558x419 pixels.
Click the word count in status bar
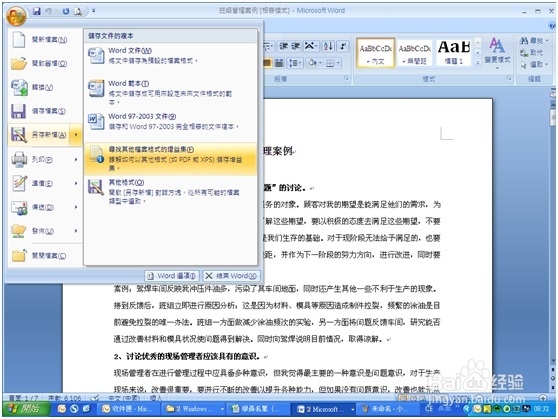point(64,398)
